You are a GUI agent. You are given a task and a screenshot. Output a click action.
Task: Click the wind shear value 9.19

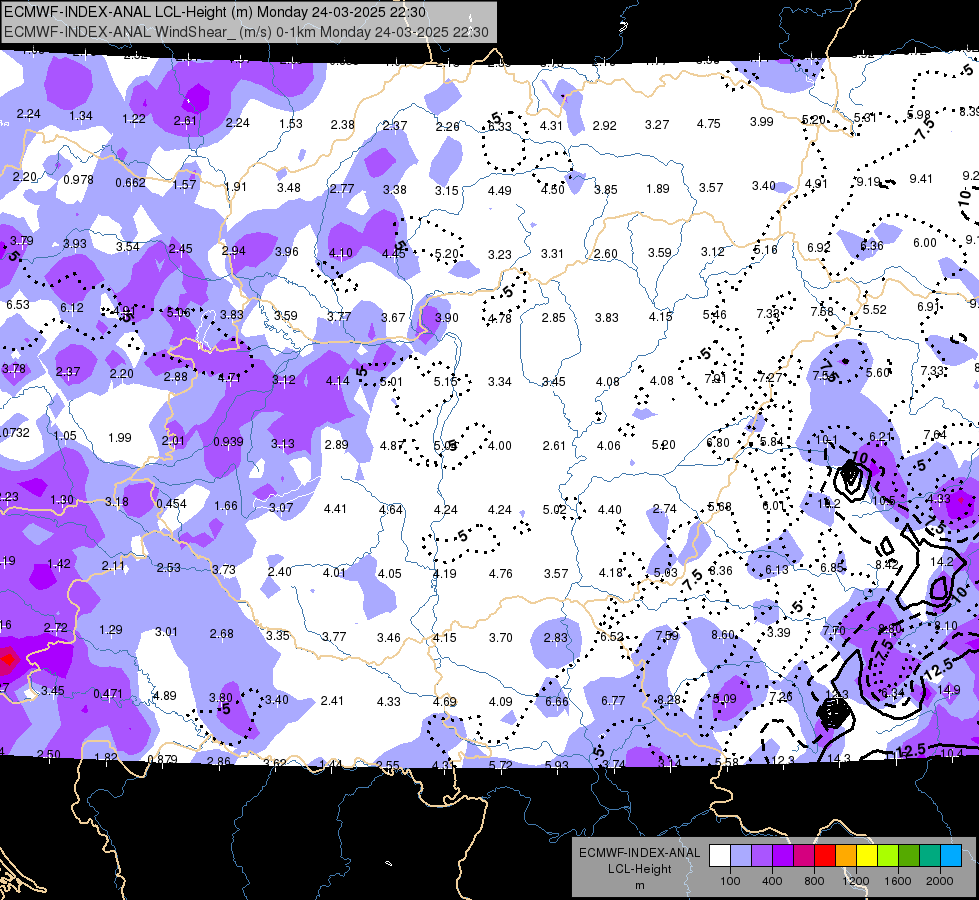pyautogui.click(x=868, y=182)
